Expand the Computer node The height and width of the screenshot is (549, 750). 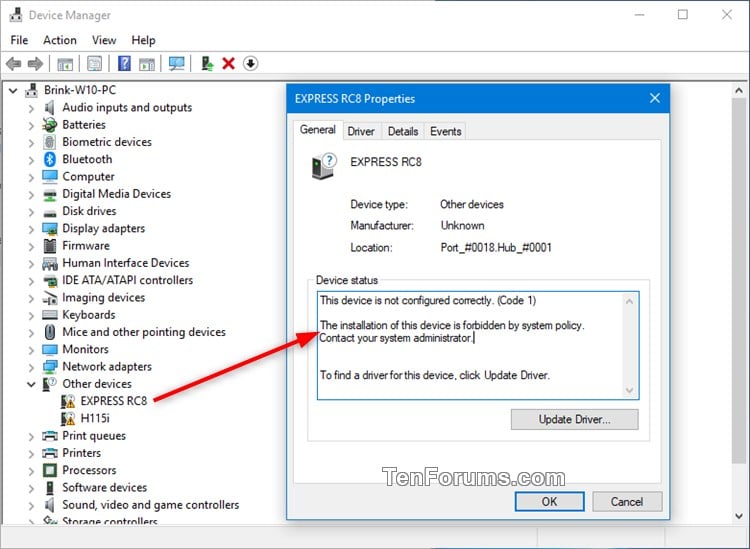click(x=31, y=177)
